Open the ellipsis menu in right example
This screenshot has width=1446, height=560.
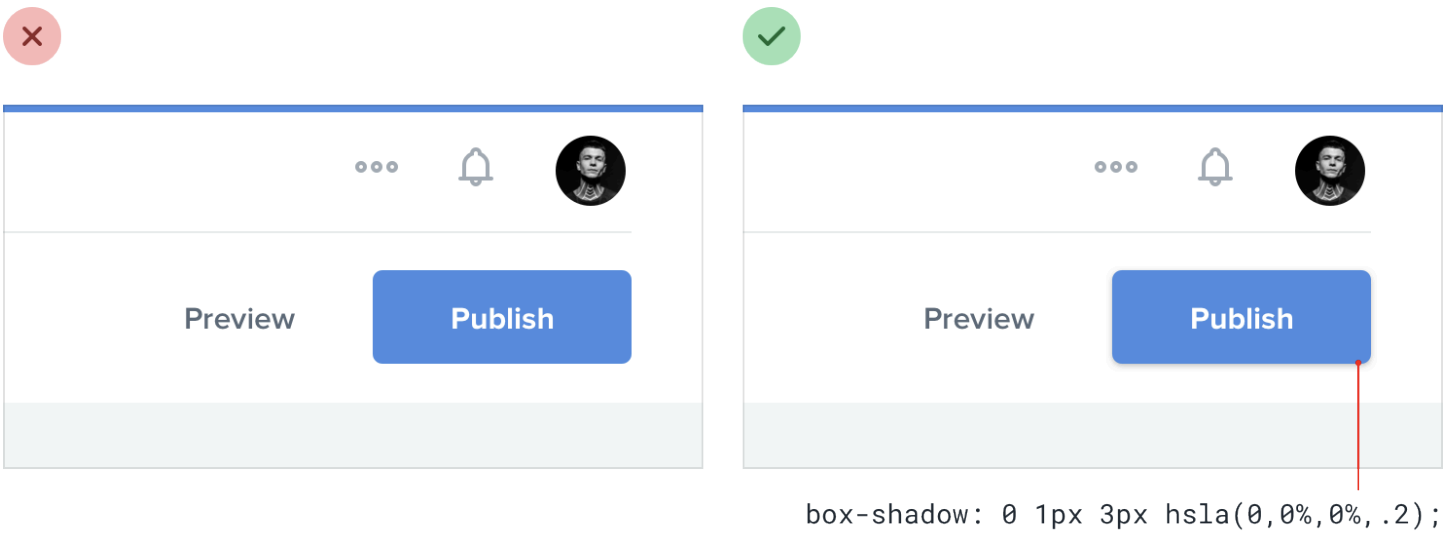pyautogui.click(x=1116, y=167)
